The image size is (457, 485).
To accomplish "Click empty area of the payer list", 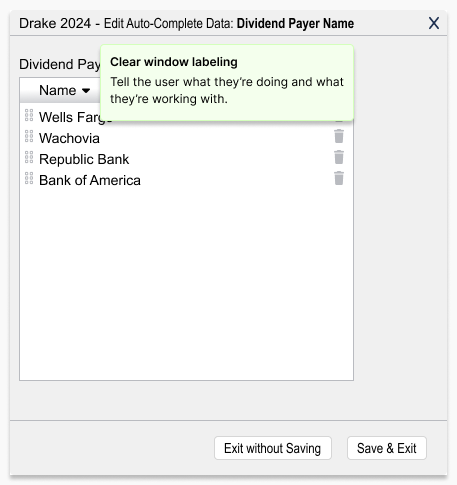I will 186,283.
